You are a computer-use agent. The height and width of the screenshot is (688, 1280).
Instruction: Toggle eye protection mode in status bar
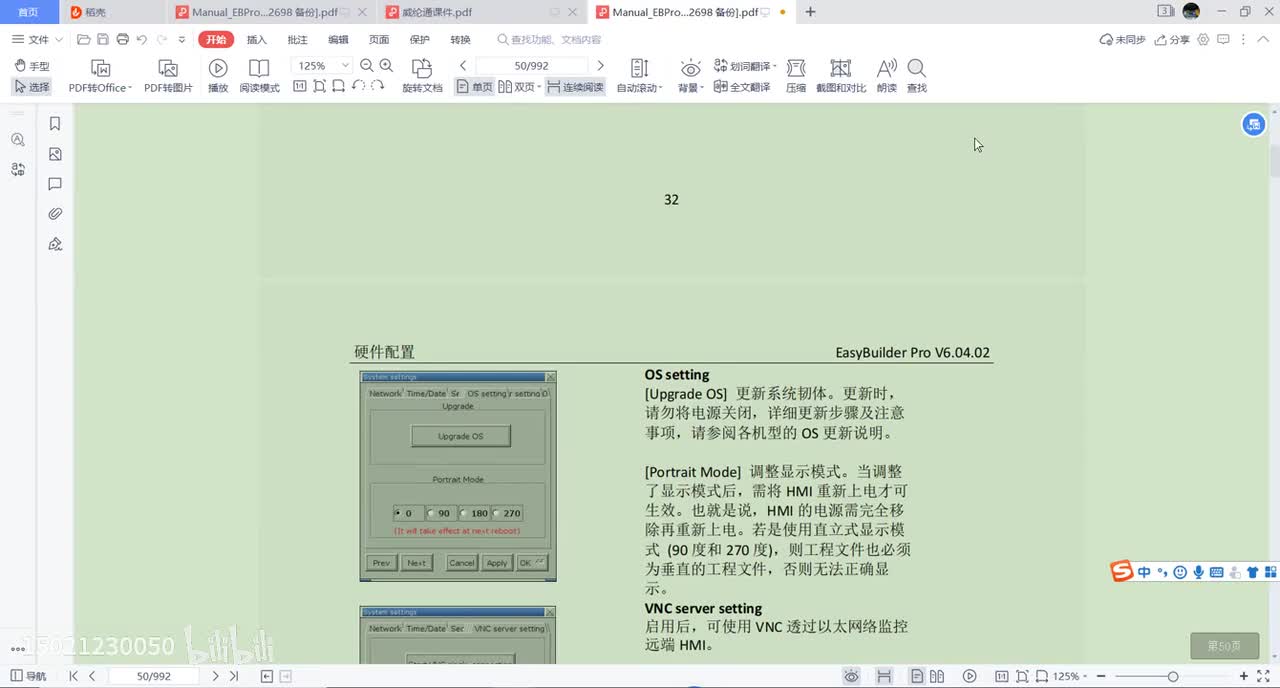[851, 677]
